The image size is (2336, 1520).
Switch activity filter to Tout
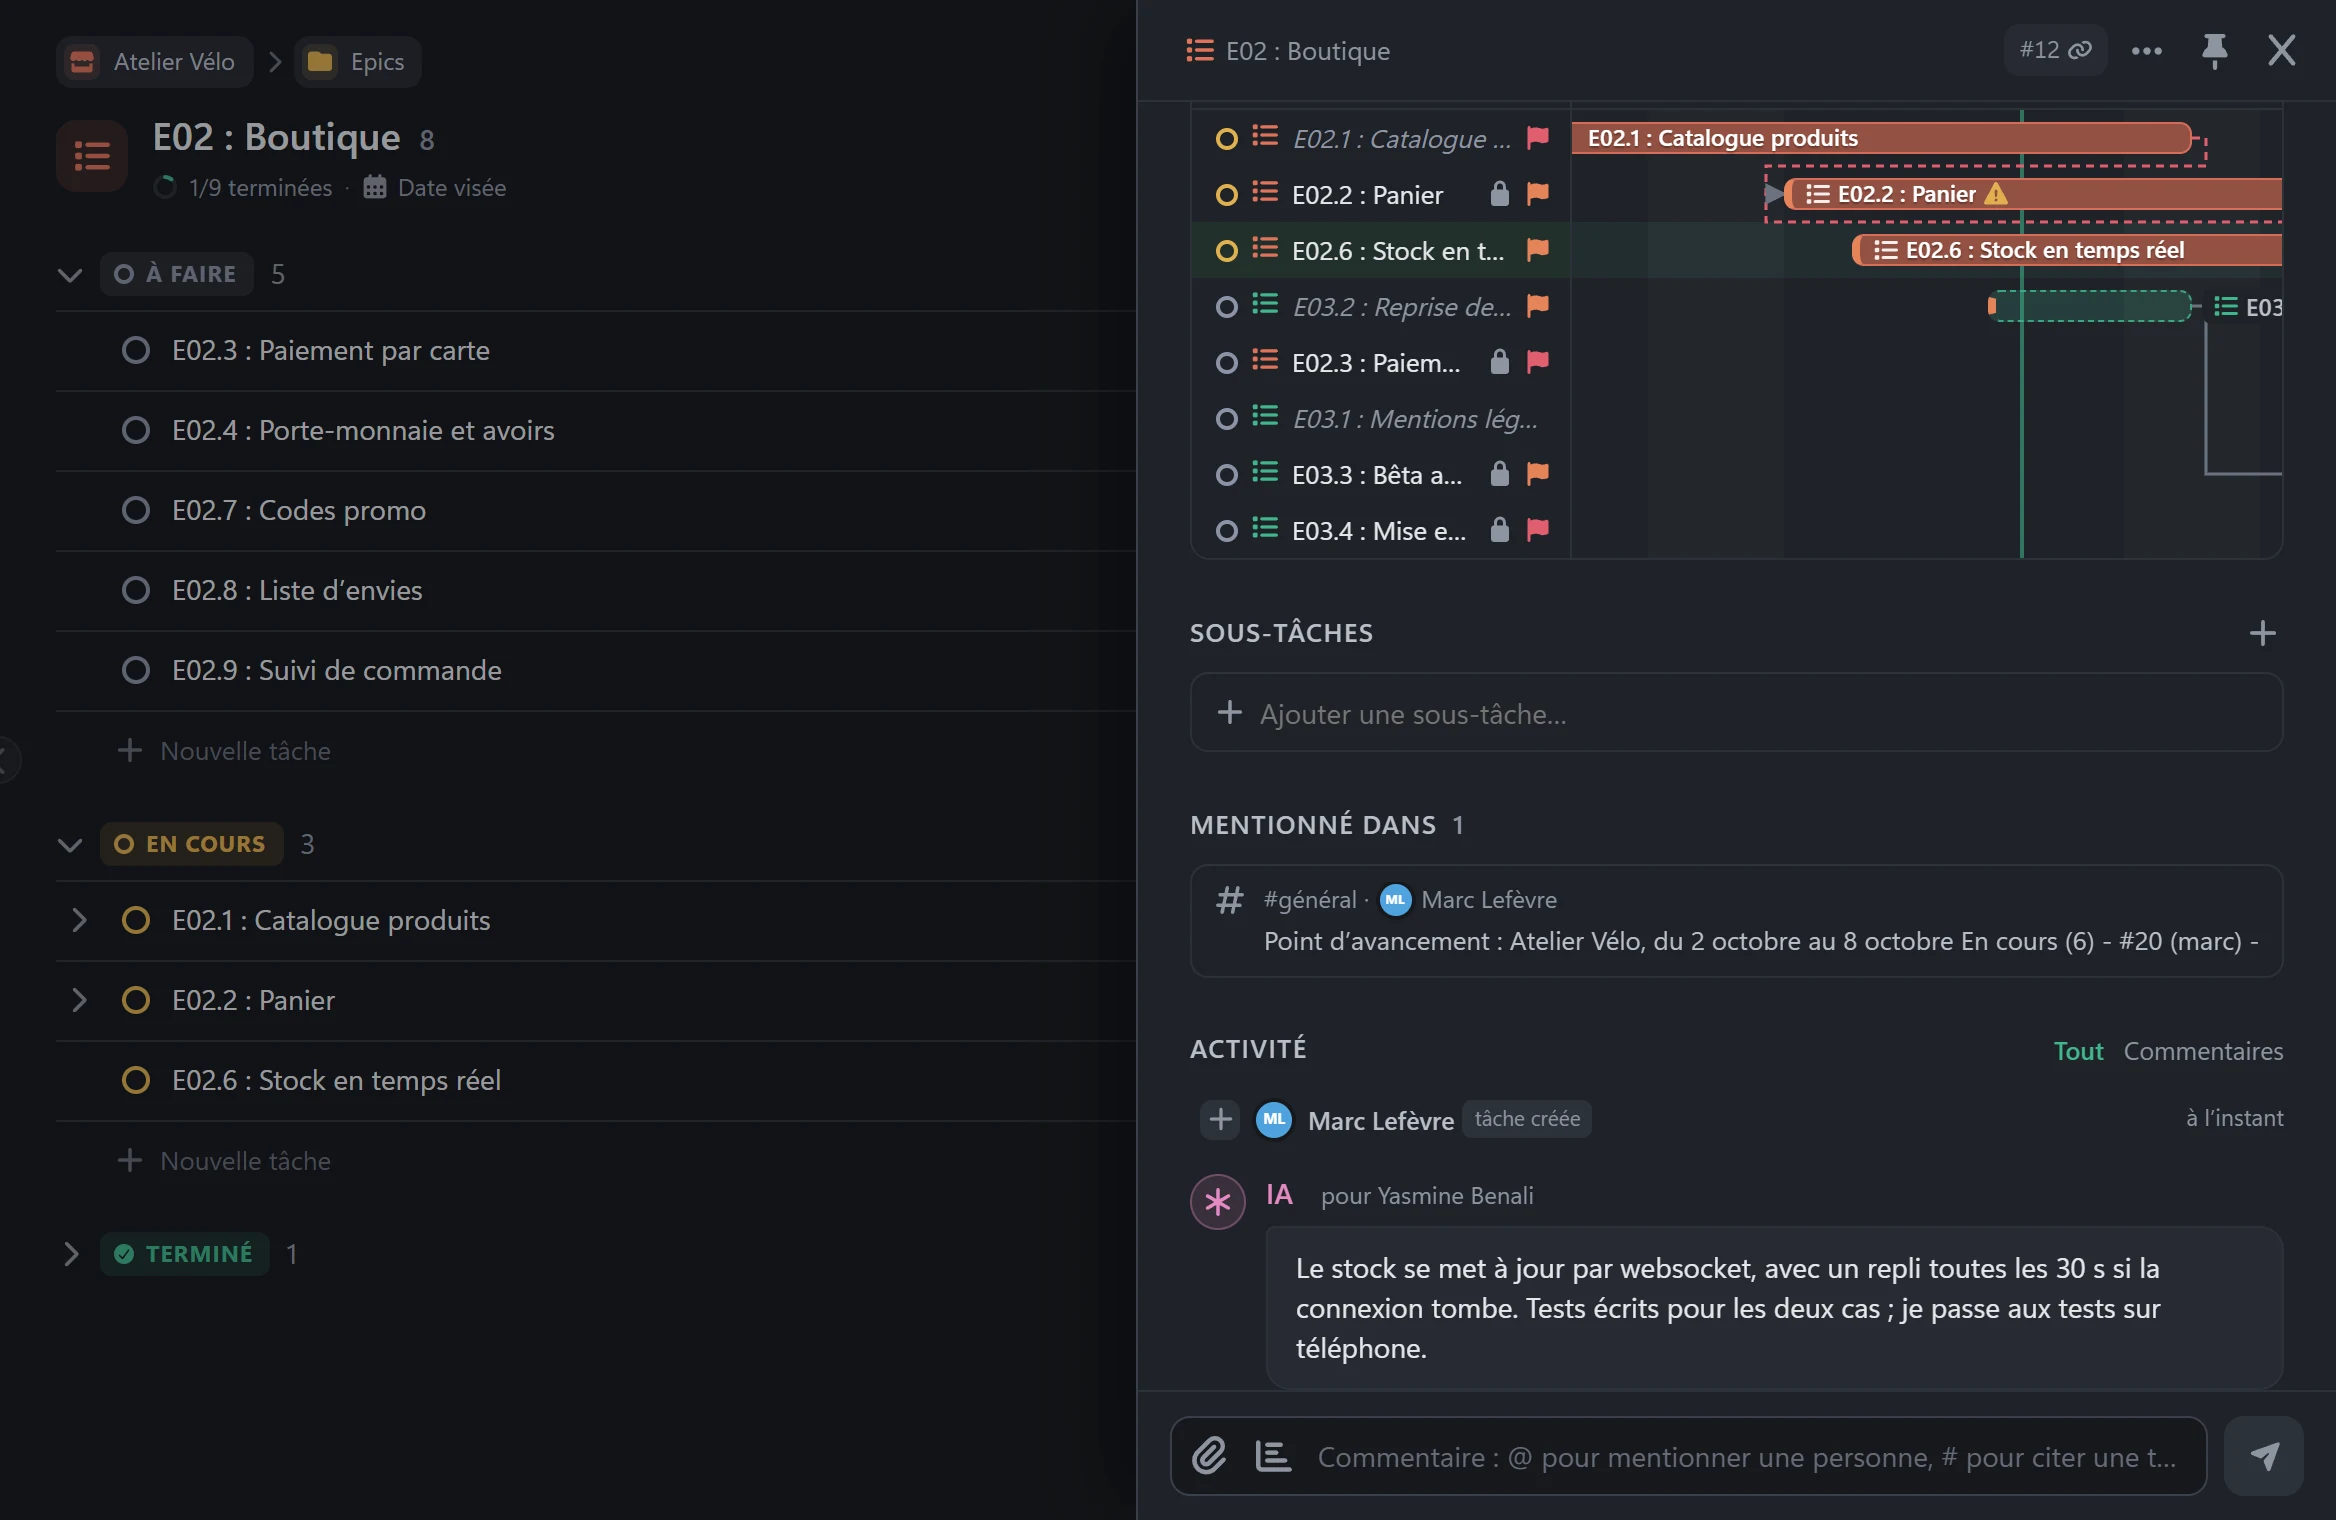pyautogui.click(x=2078, y=1051)
